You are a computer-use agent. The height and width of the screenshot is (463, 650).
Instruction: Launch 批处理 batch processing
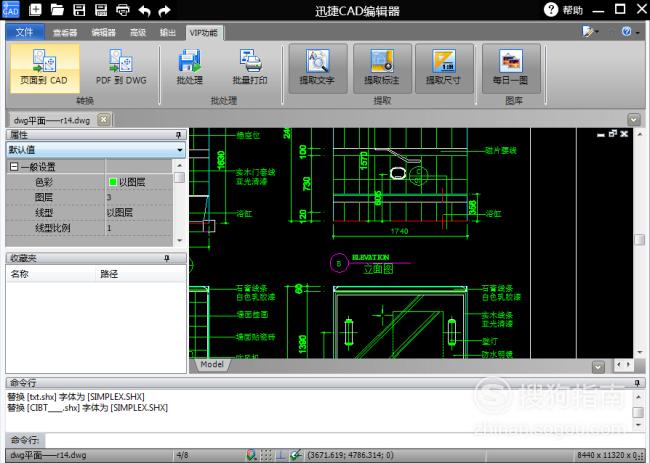(x=189, y=68)
